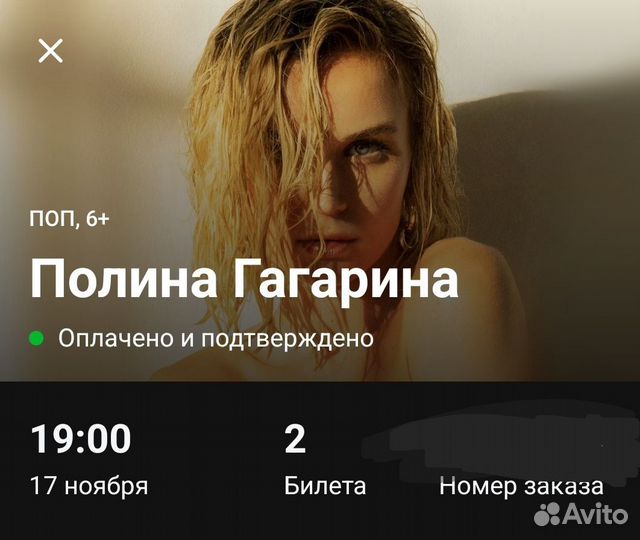Click the Avito watermark logo
The height and width of the screenshot is (540, 640).
(x=581, y=514)
